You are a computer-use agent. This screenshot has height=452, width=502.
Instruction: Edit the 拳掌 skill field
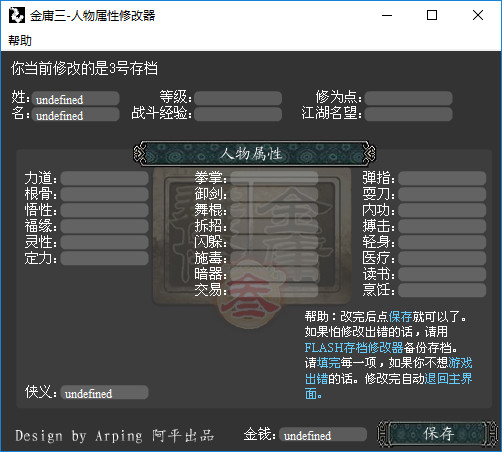[274, 178]
